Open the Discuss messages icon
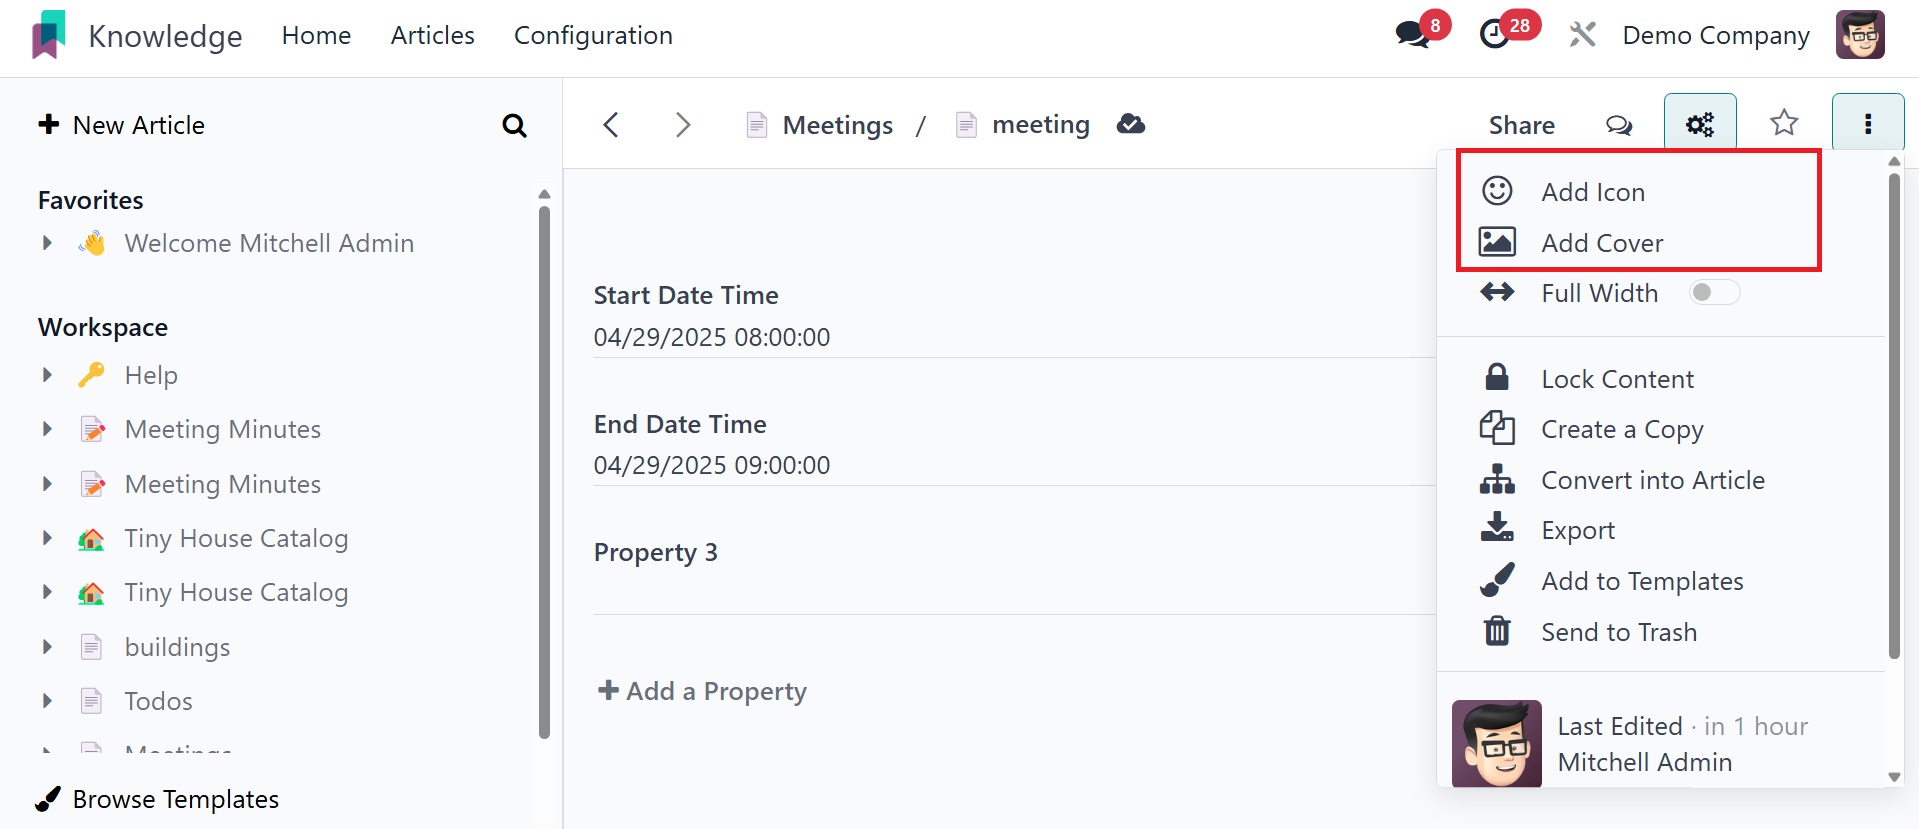 click(x=1413, y=35)
